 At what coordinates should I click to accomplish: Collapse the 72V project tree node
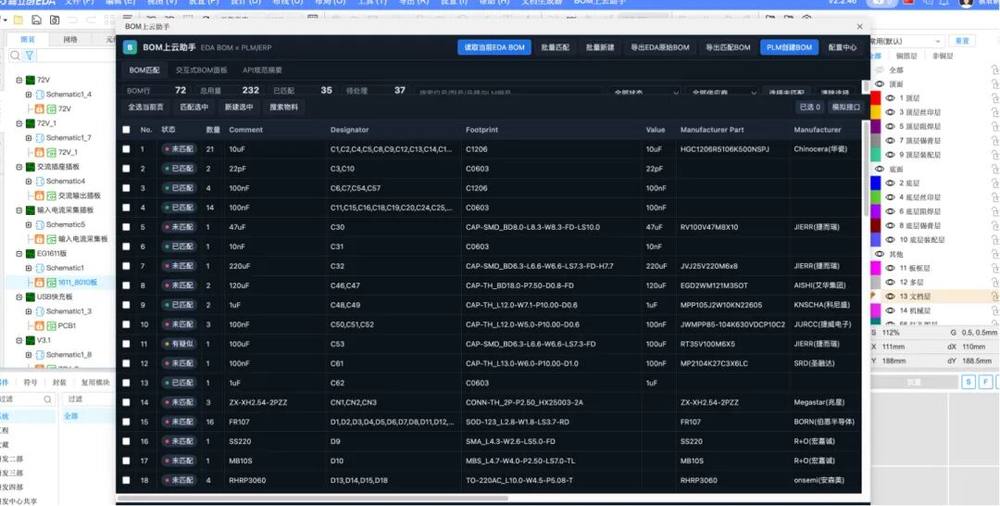19,80
